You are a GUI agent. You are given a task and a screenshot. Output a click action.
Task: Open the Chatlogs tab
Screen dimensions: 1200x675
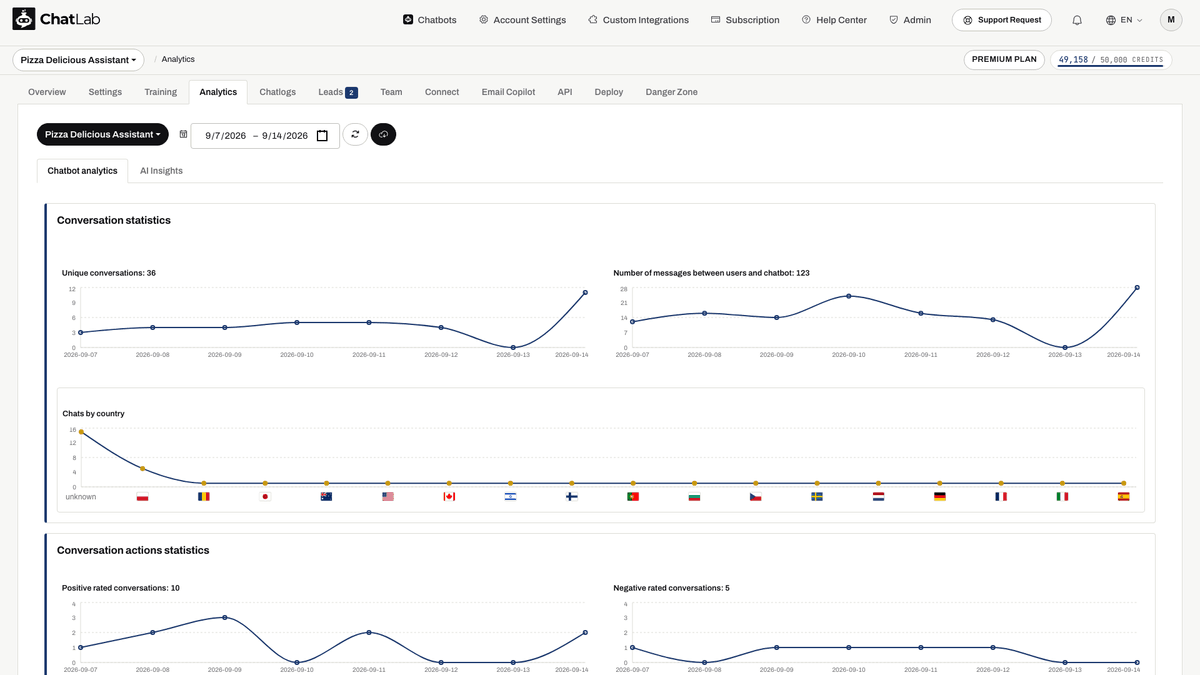pyautogui.click(x=277, y=92)
